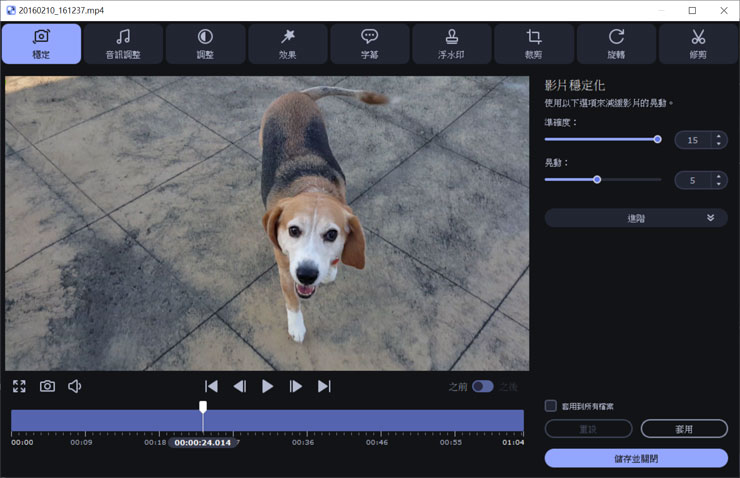Close the video editor window

click(724, 10)
